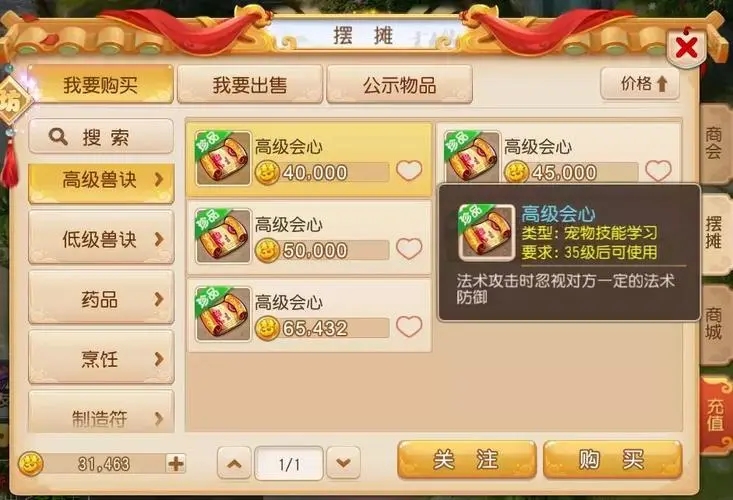733x500 pixels.
Task: Open the 公示物品 tab
Action: [x=399, y=85]
